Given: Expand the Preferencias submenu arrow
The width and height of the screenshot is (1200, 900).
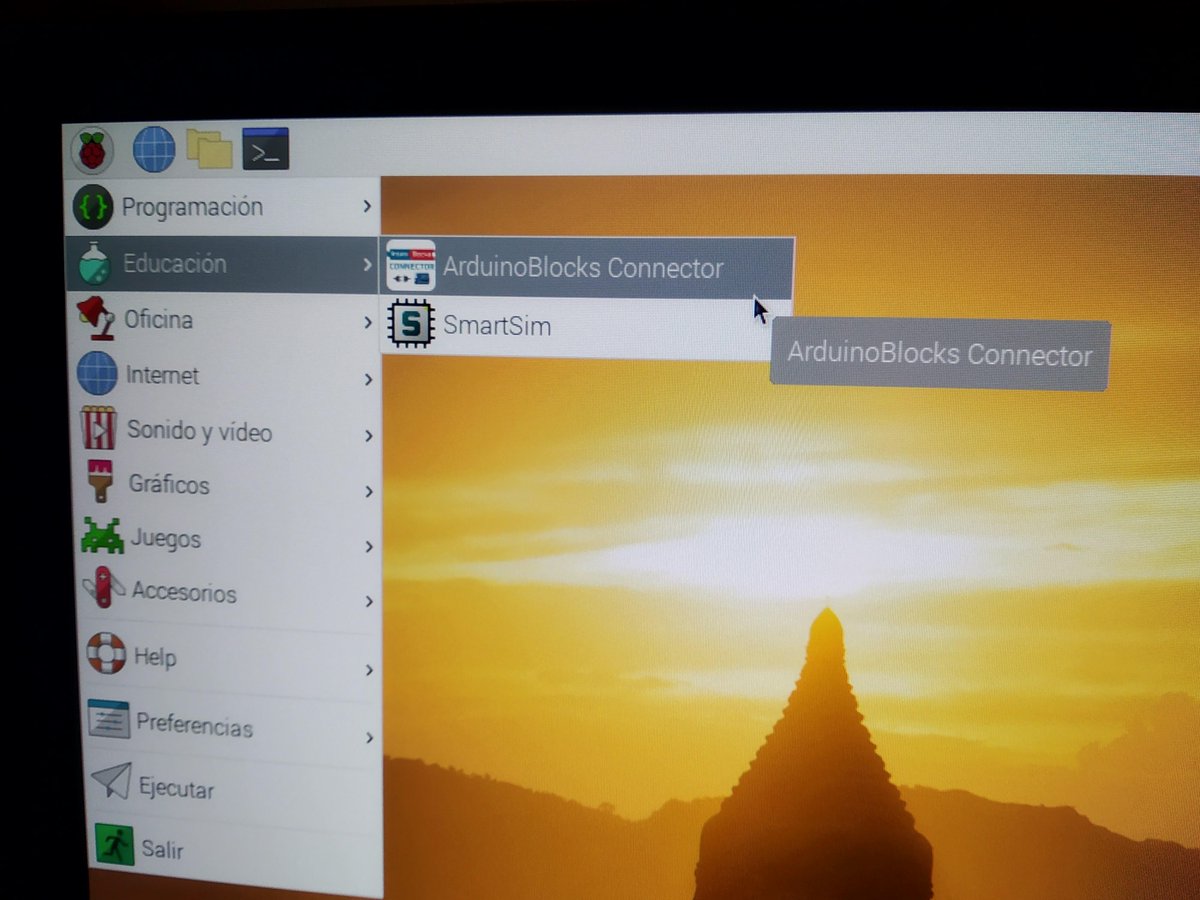Looking at the screenshot, I should tap(370, 737).
